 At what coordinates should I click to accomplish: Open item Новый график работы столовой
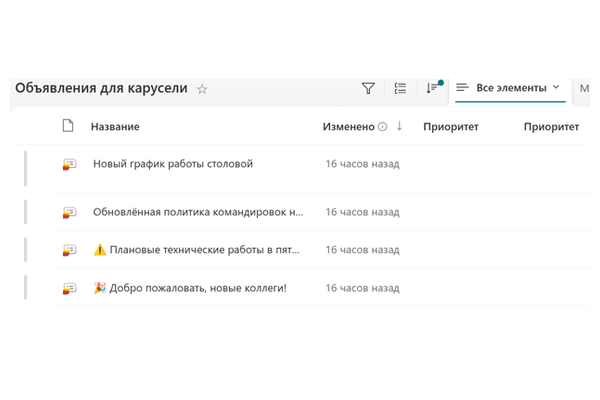173,164
